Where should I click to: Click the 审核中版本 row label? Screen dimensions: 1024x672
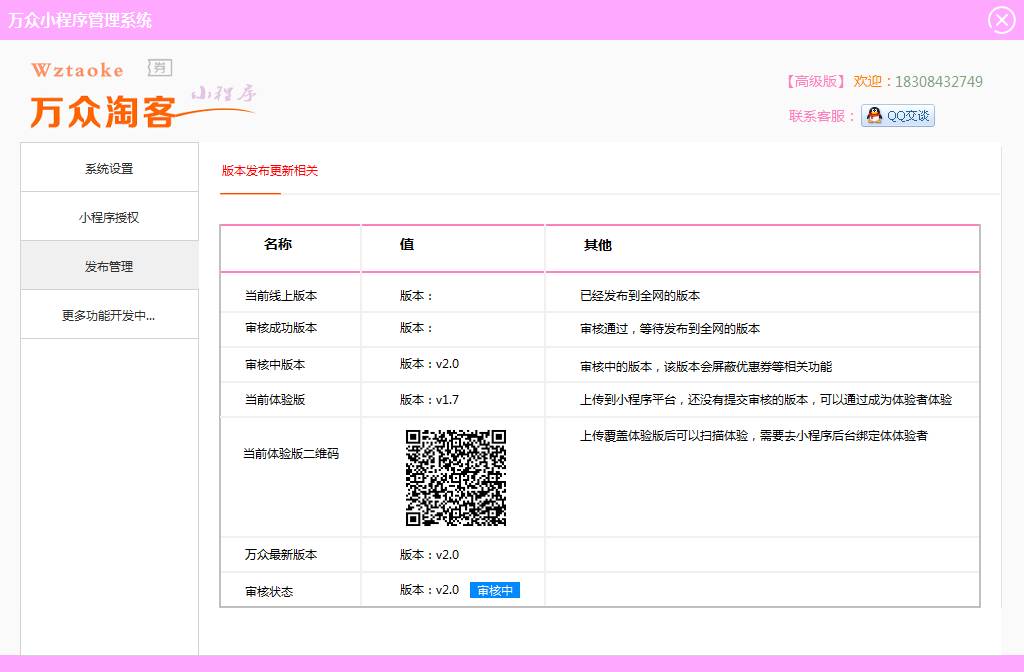tap(275, 364)
